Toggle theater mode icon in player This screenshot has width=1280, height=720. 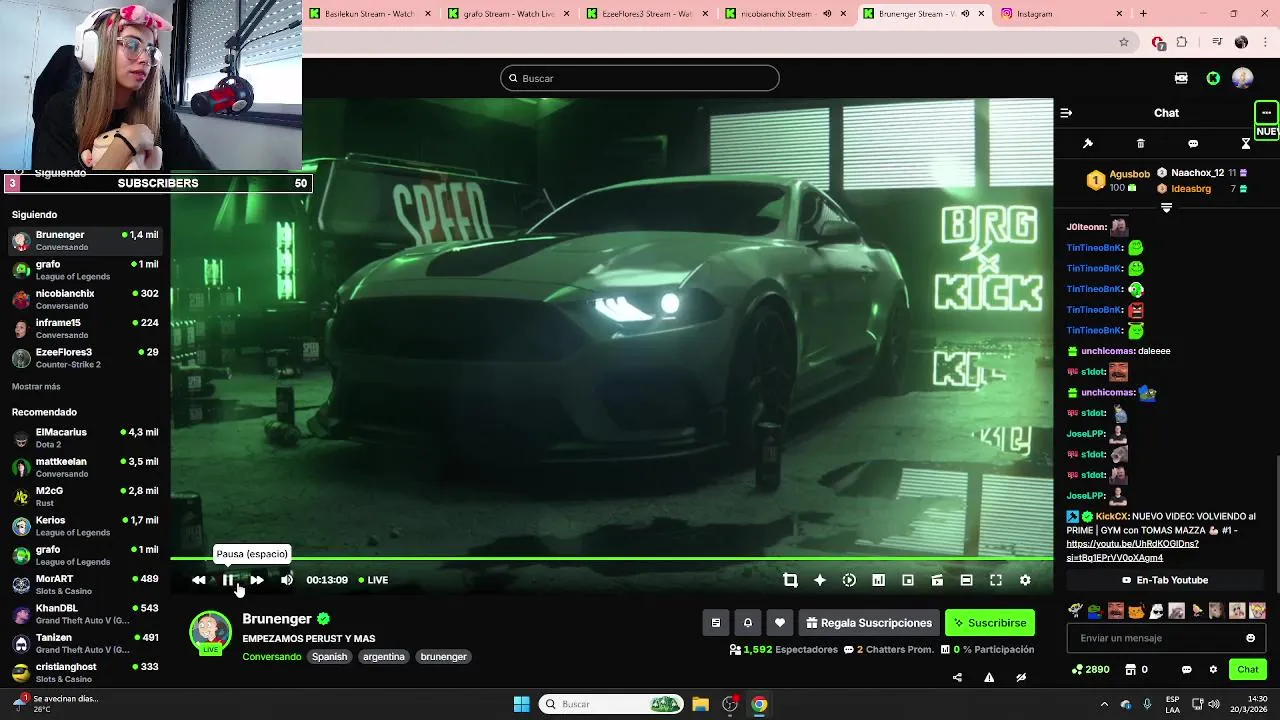(x=966, y=580)
